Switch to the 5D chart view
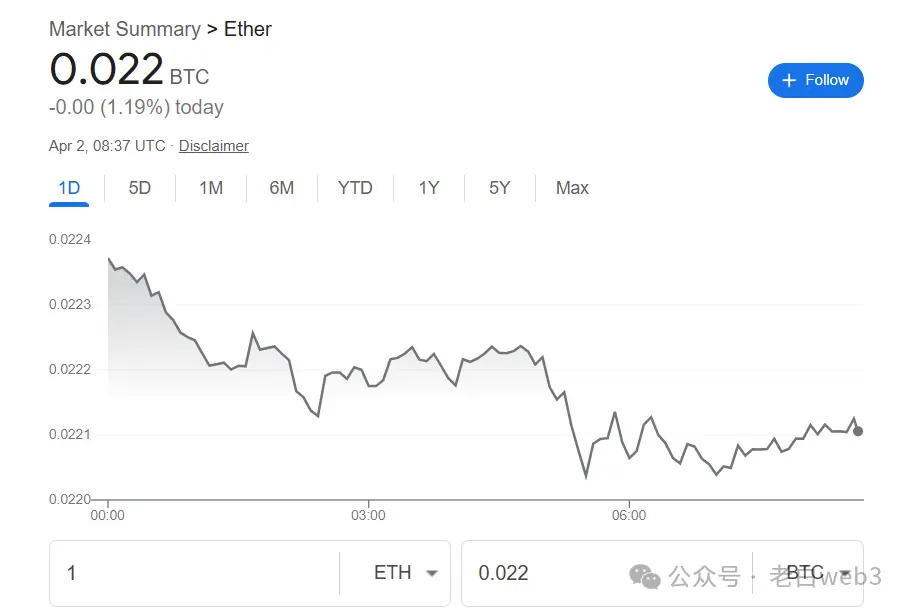 [x=139, y=188]
